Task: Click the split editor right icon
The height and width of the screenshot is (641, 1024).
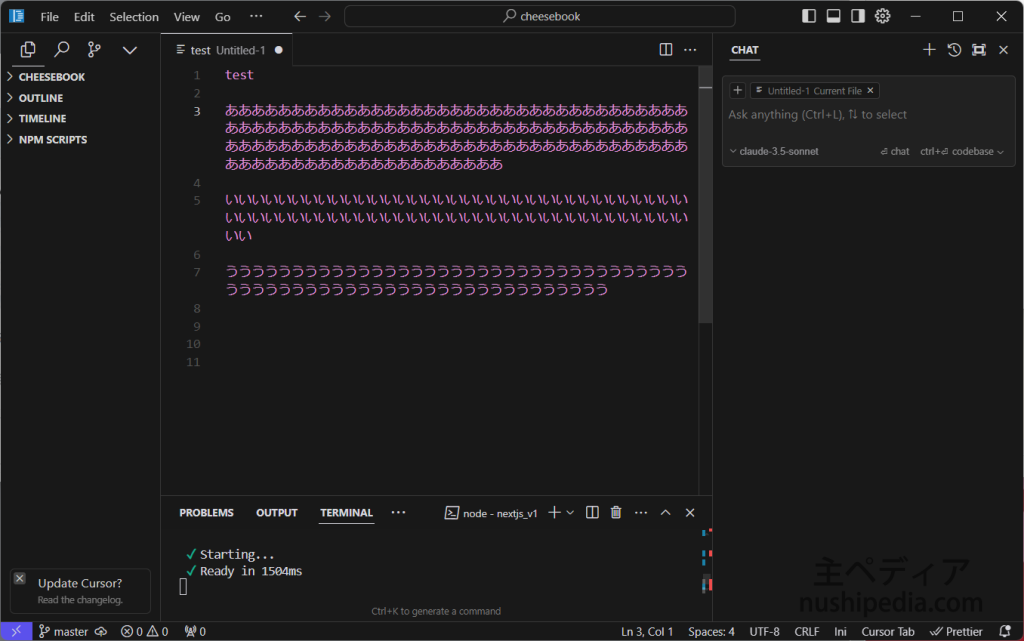Action: point(666,49)
